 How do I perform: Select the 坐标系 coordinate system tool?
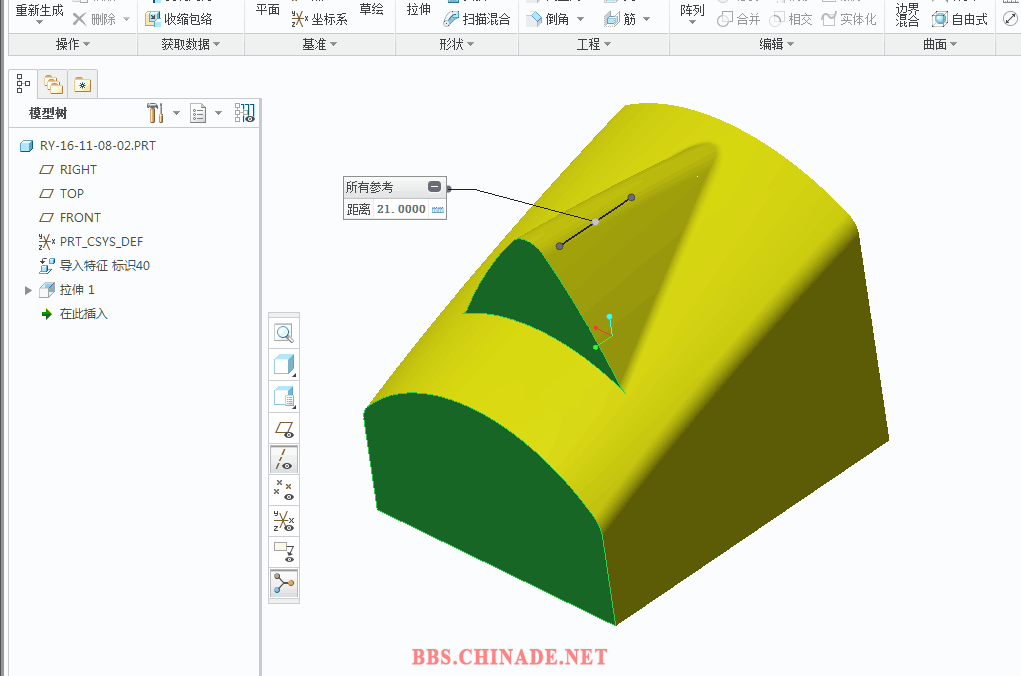320,19
